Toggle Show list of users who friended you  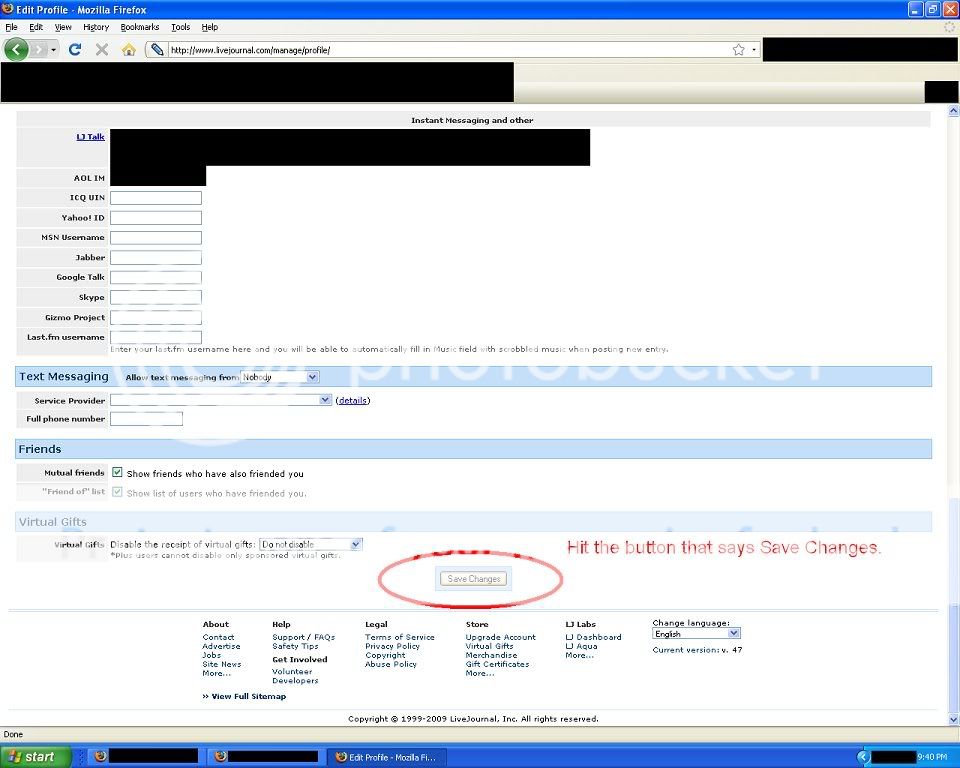coord(117,492)
